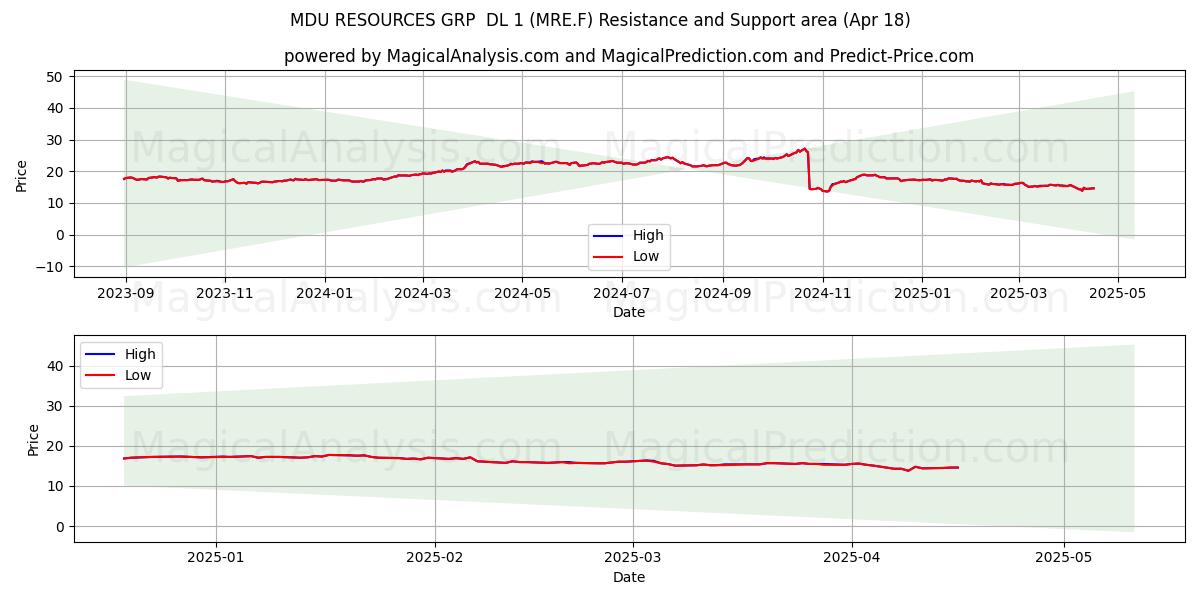
Task: Click the '2024-09' date tick label
Action: pyautogui.click(x=724, y=294)
